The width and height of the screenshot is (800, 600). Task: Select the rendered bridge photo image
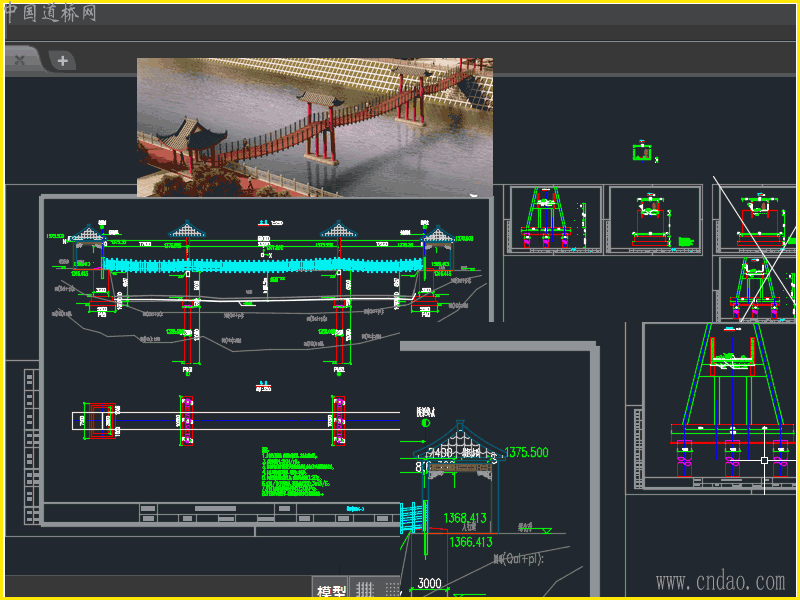[315, 127]
